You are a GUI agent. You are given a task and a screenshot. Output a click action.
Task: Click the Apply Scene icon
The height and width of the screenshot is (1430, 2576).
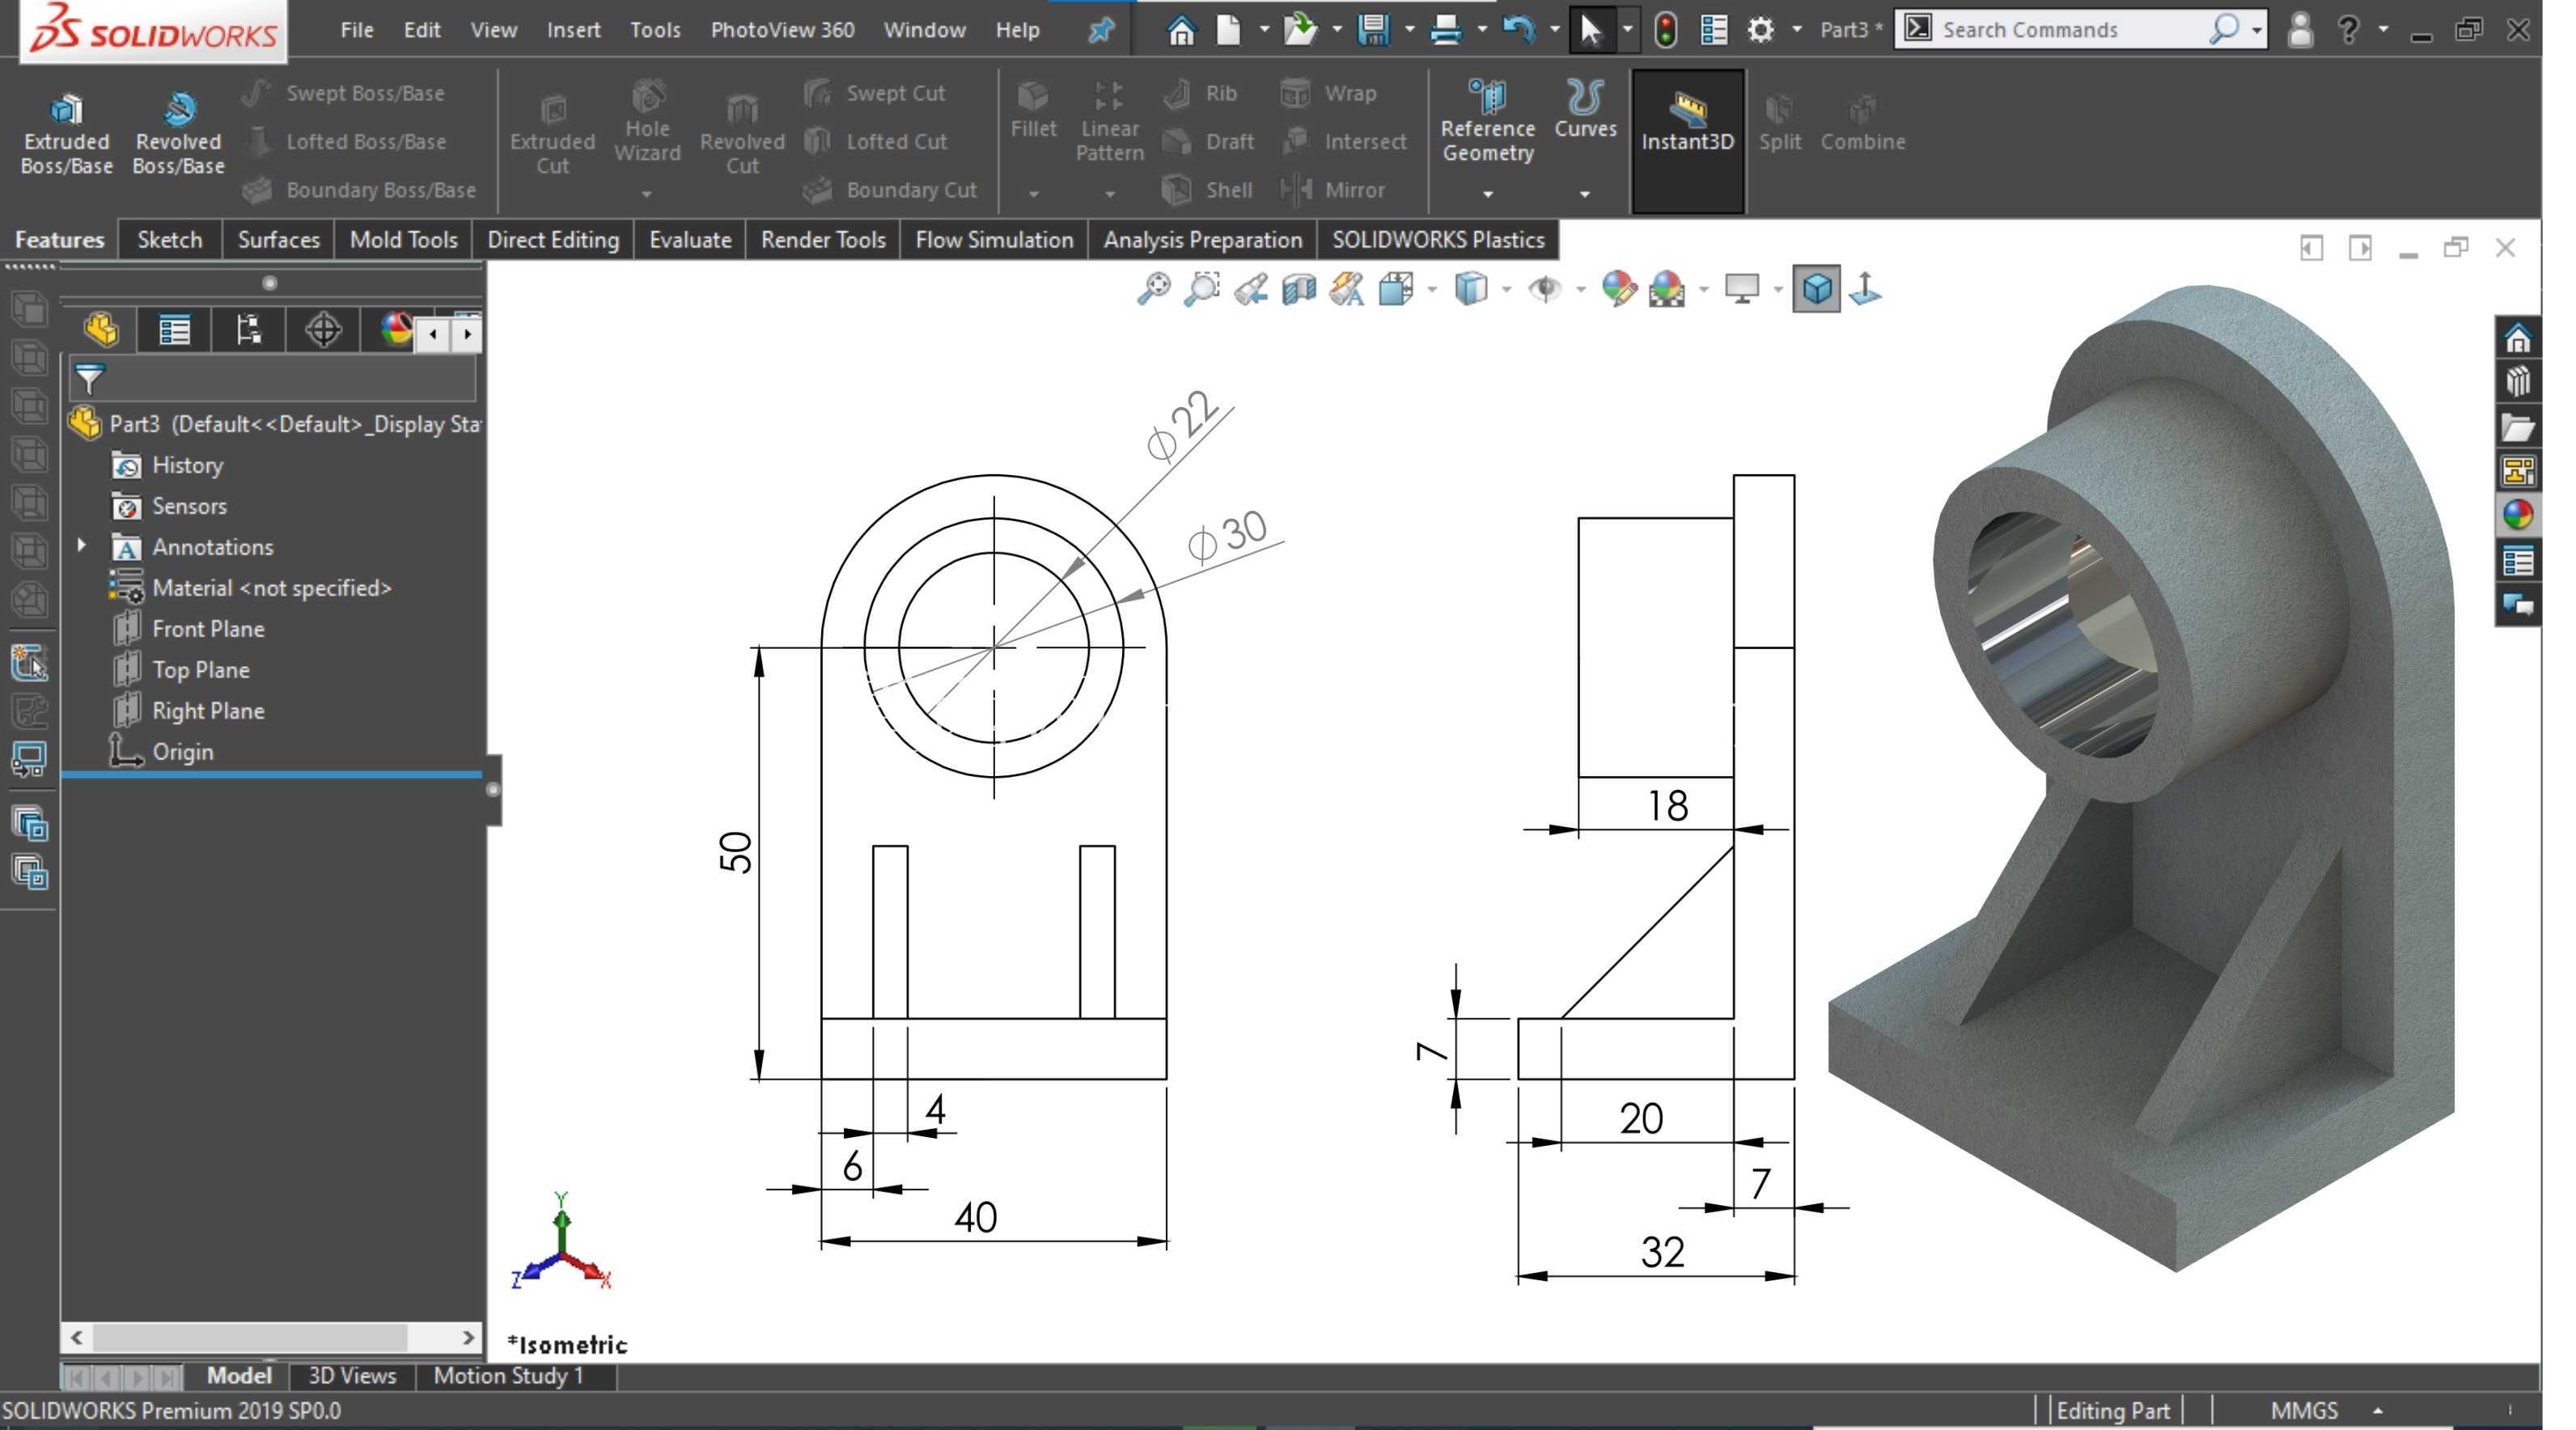(x=1666, y=289)
